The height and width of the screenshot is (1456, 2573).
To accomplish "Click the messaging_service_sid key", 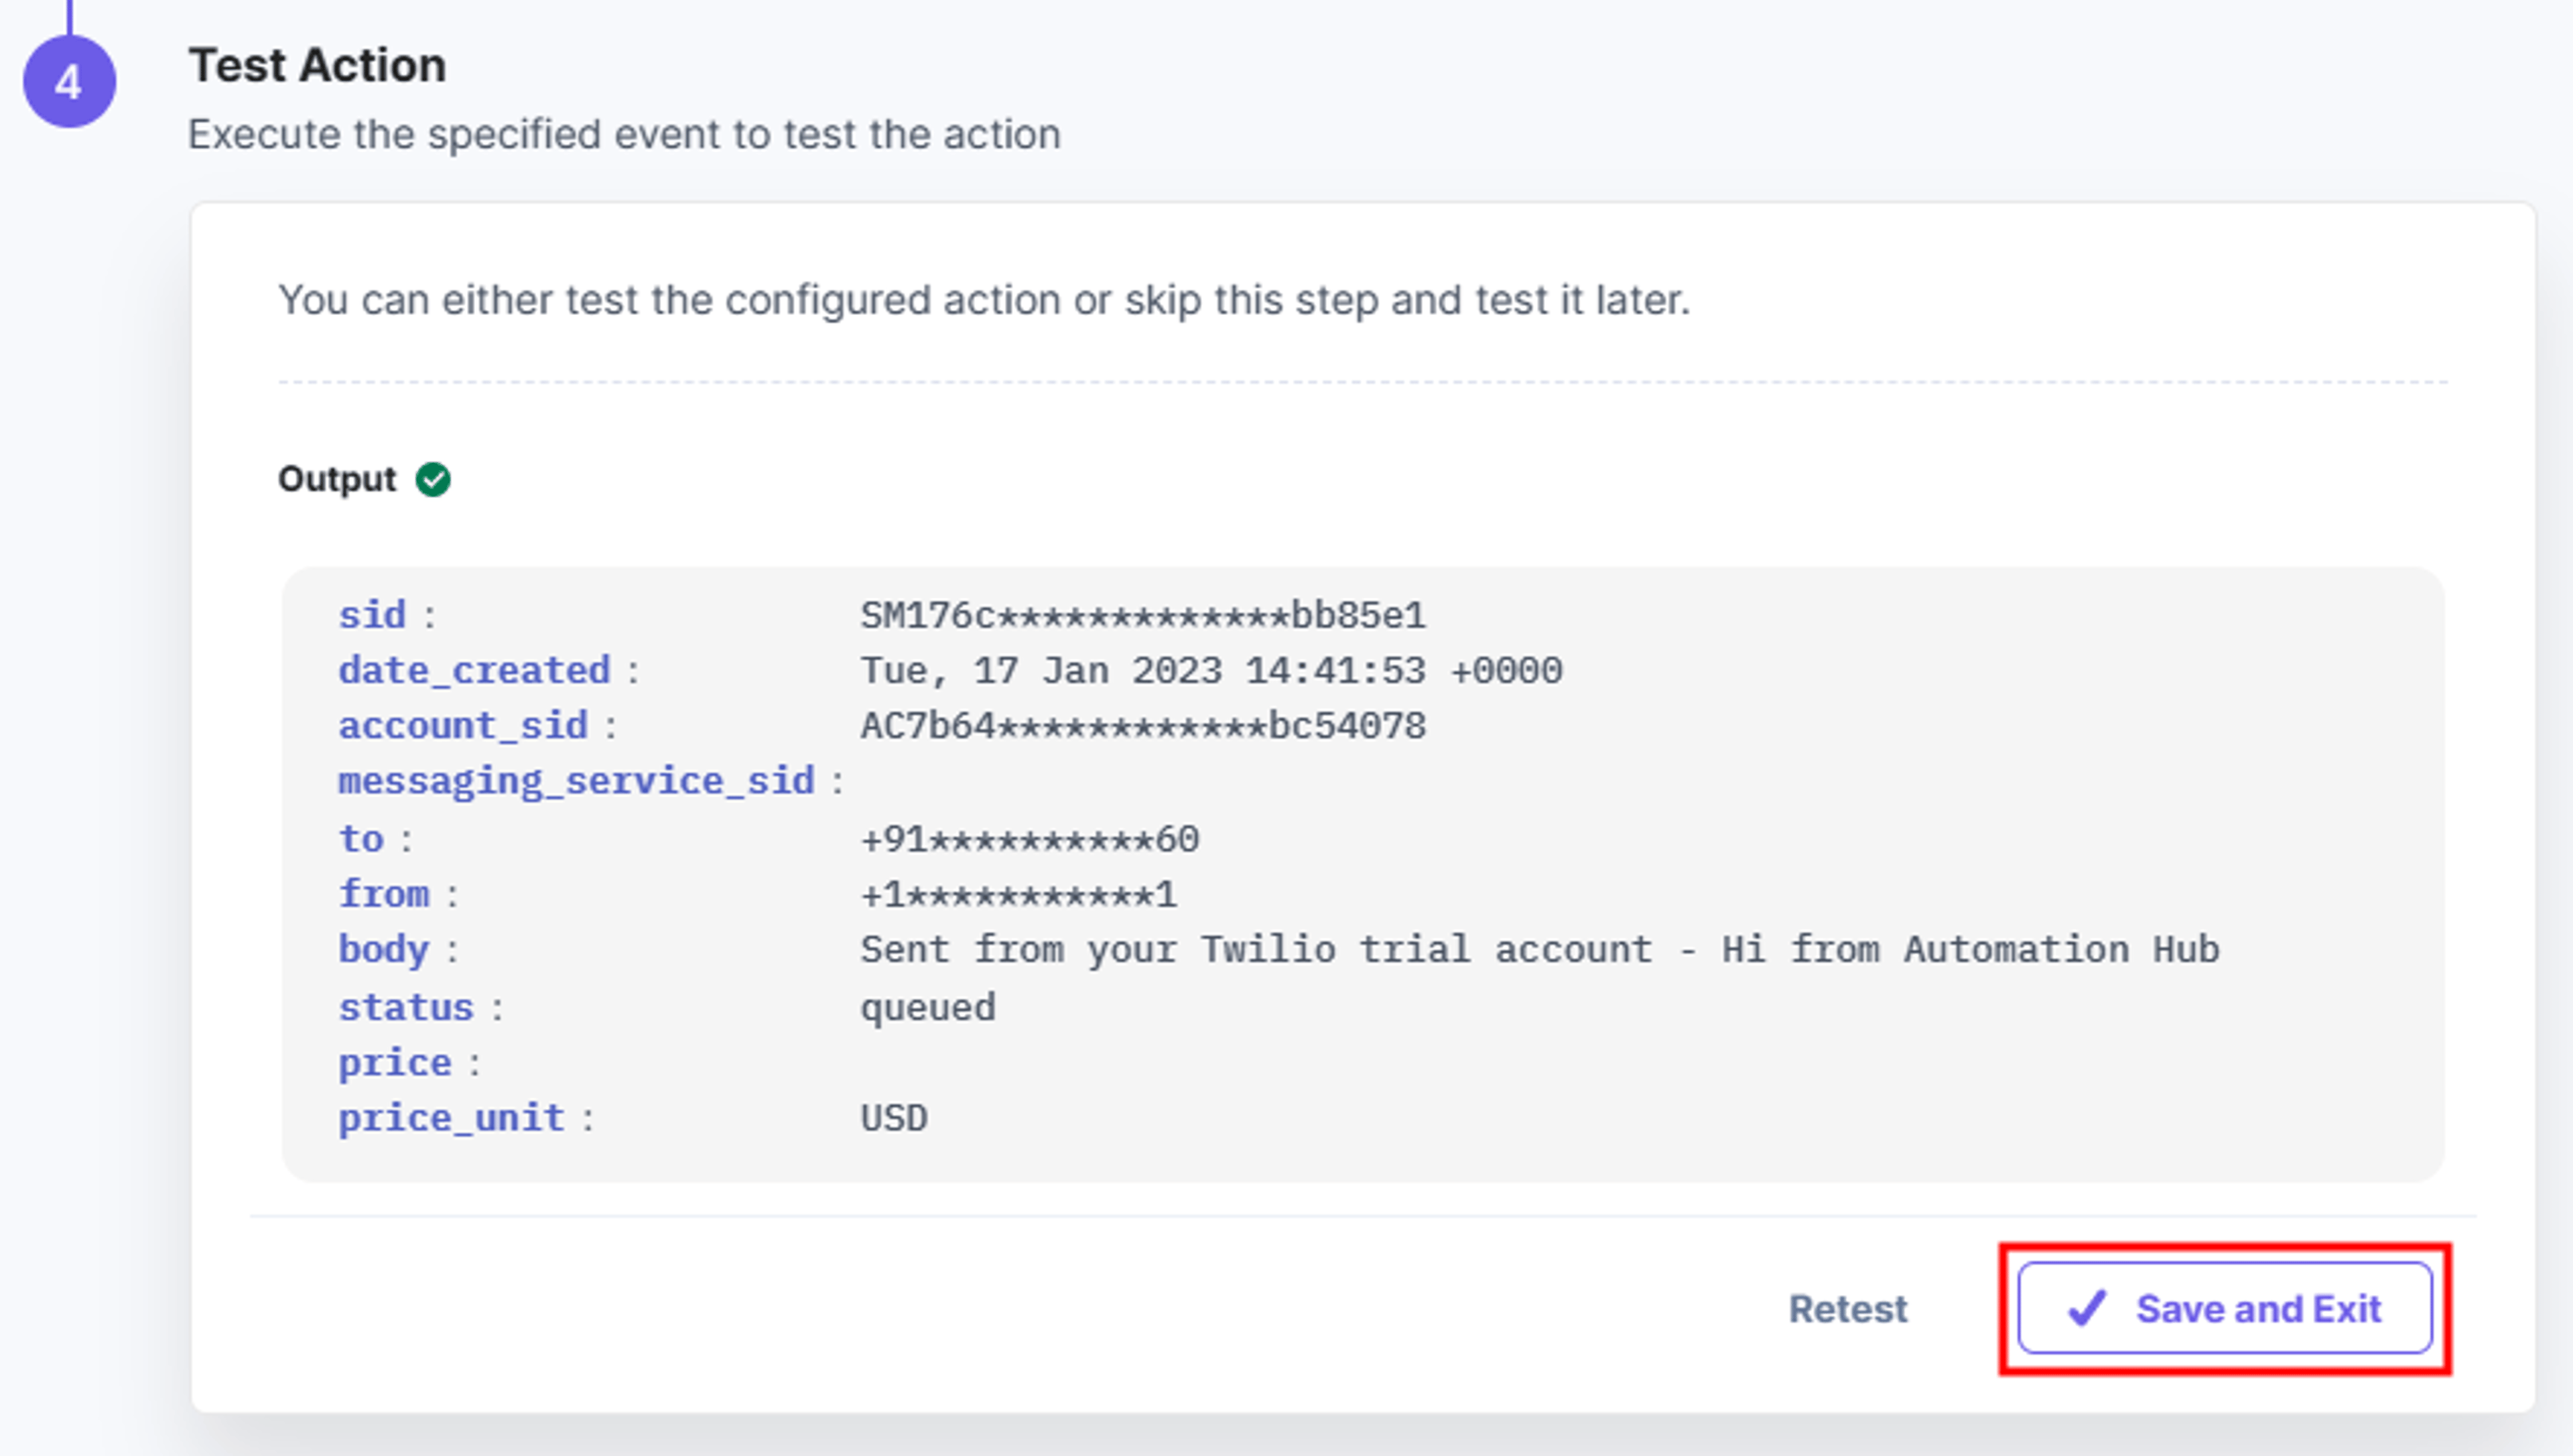I will click(x=576, y=781).
